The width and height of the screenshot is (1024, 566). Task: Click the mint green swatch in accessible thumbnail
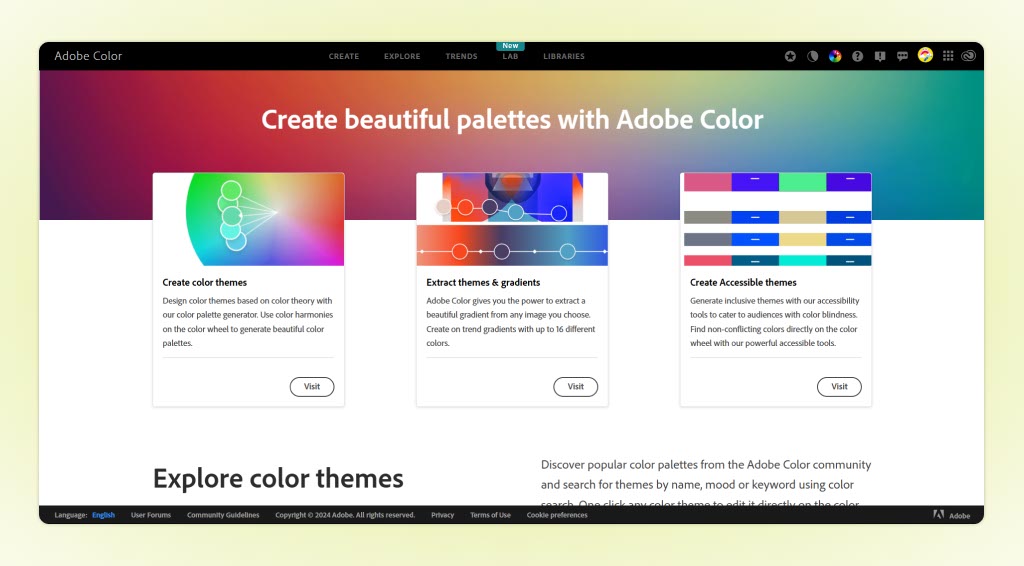click(803, 182)
